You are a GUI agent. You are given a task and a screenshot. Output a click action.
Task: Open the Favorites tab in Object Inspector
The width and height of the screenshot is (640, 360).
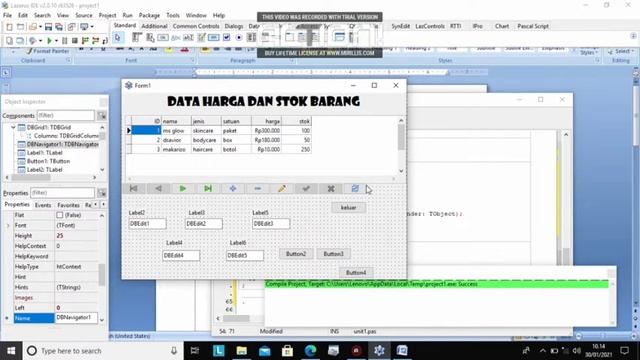[68, 205]
